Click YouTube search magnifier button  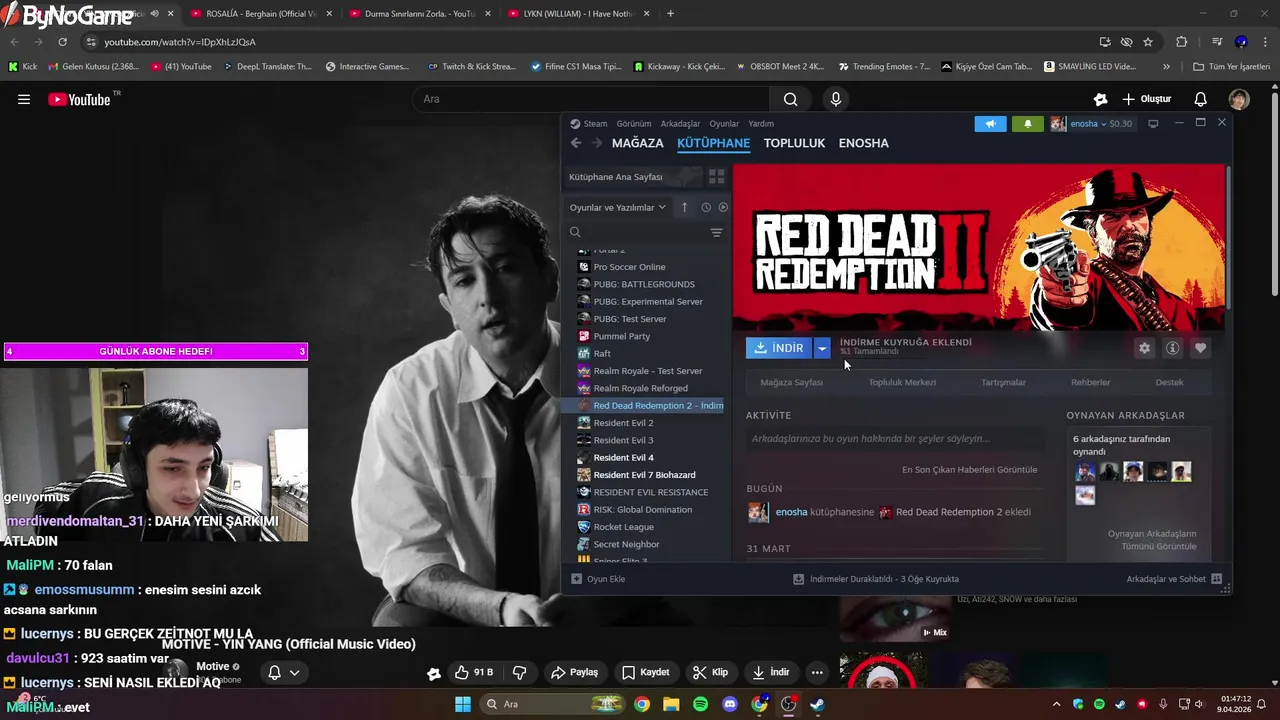(x=790, y=99)
